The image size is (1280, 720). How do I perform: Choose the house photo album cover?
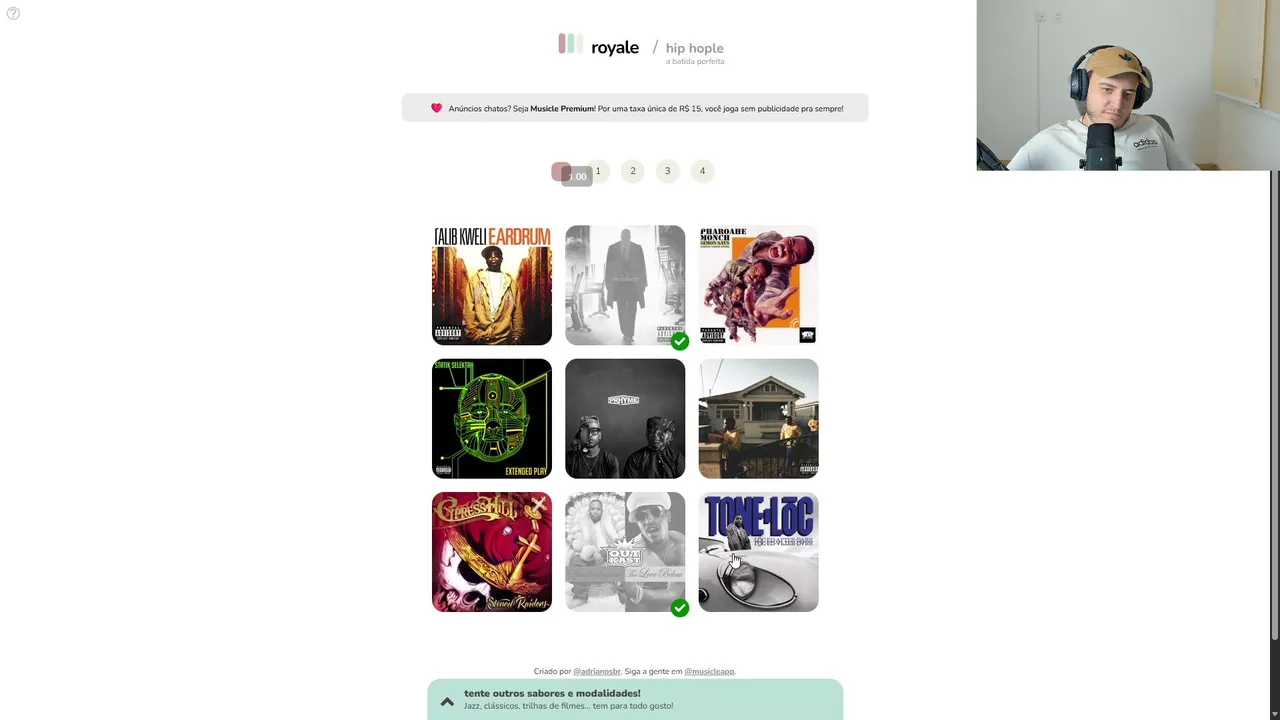(x=759, y=419)
